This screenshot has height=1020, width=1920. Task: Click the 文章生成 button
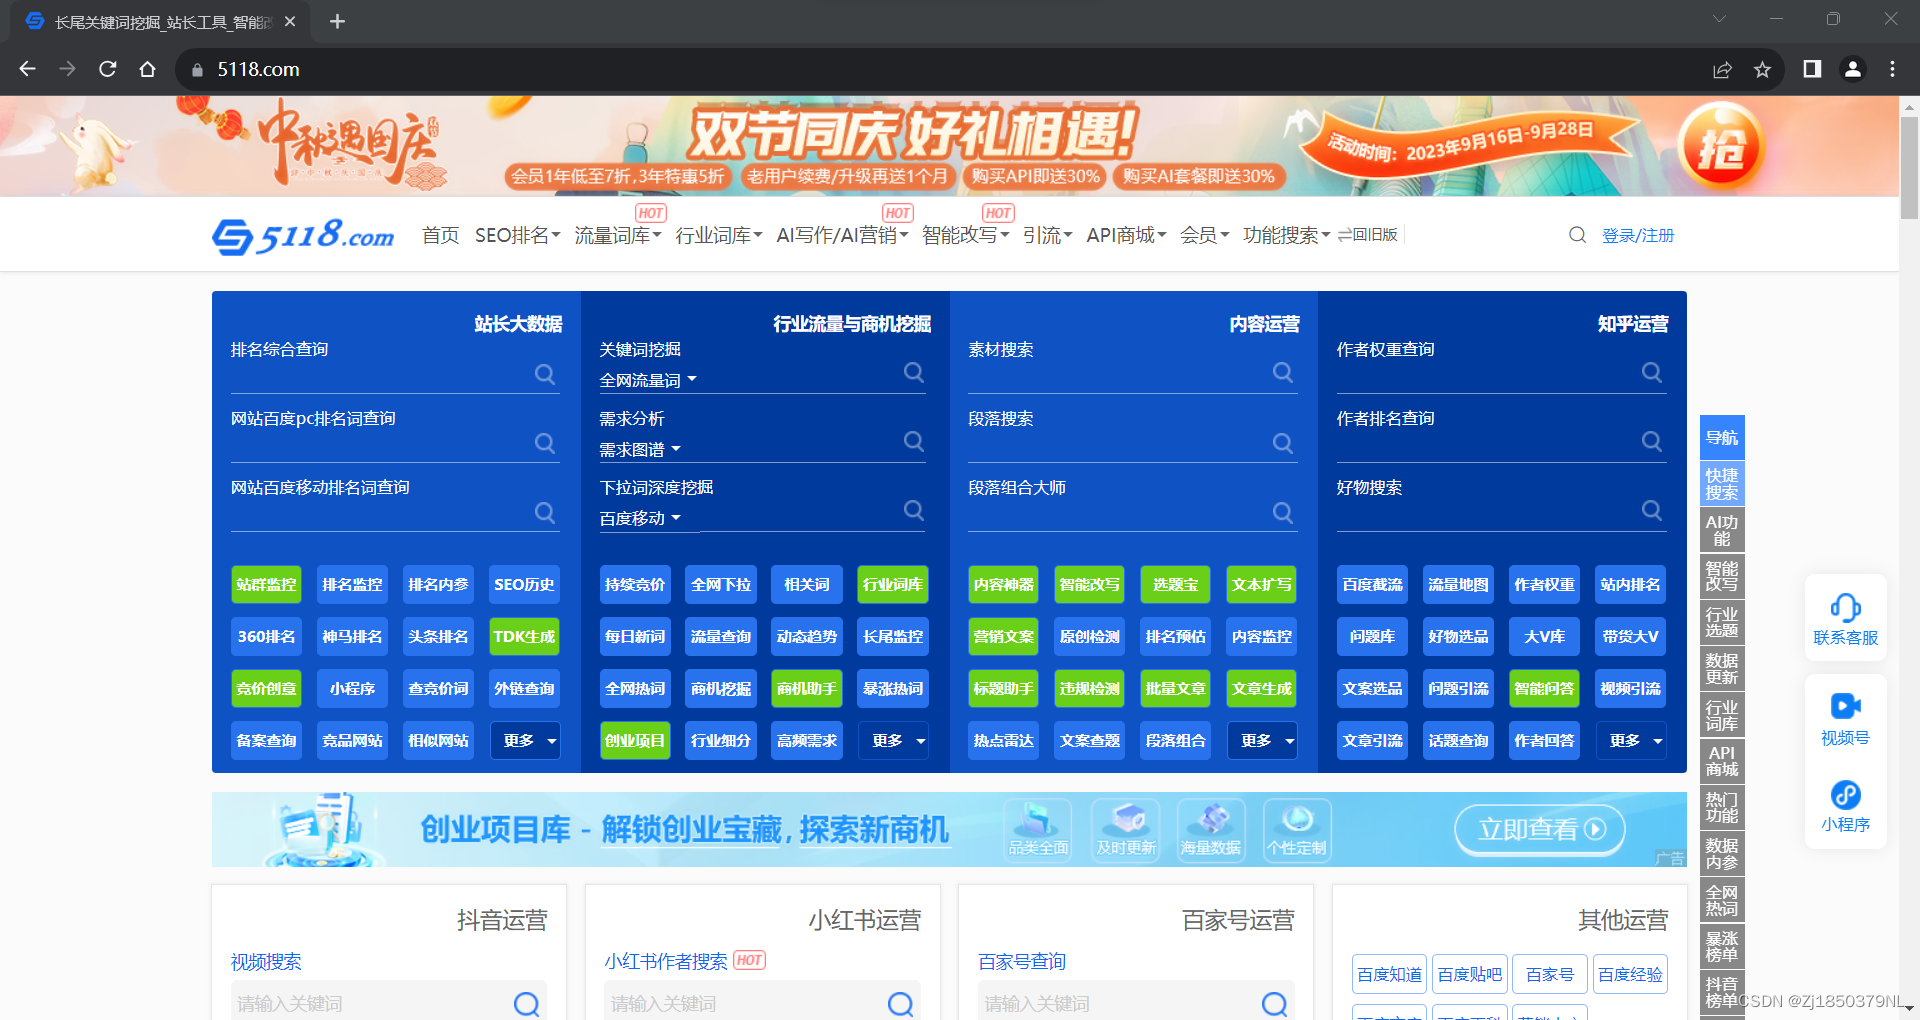1262,689
